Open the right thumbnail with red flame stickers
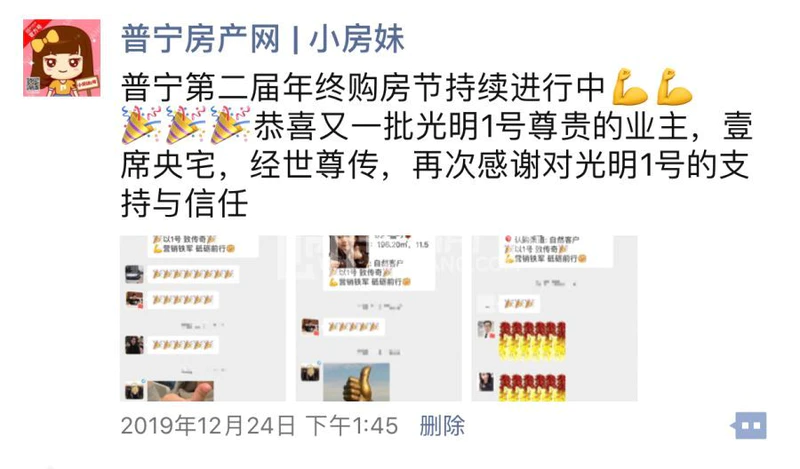The height and width of the screenshot is (469, 800). click(x=554, y=318)
